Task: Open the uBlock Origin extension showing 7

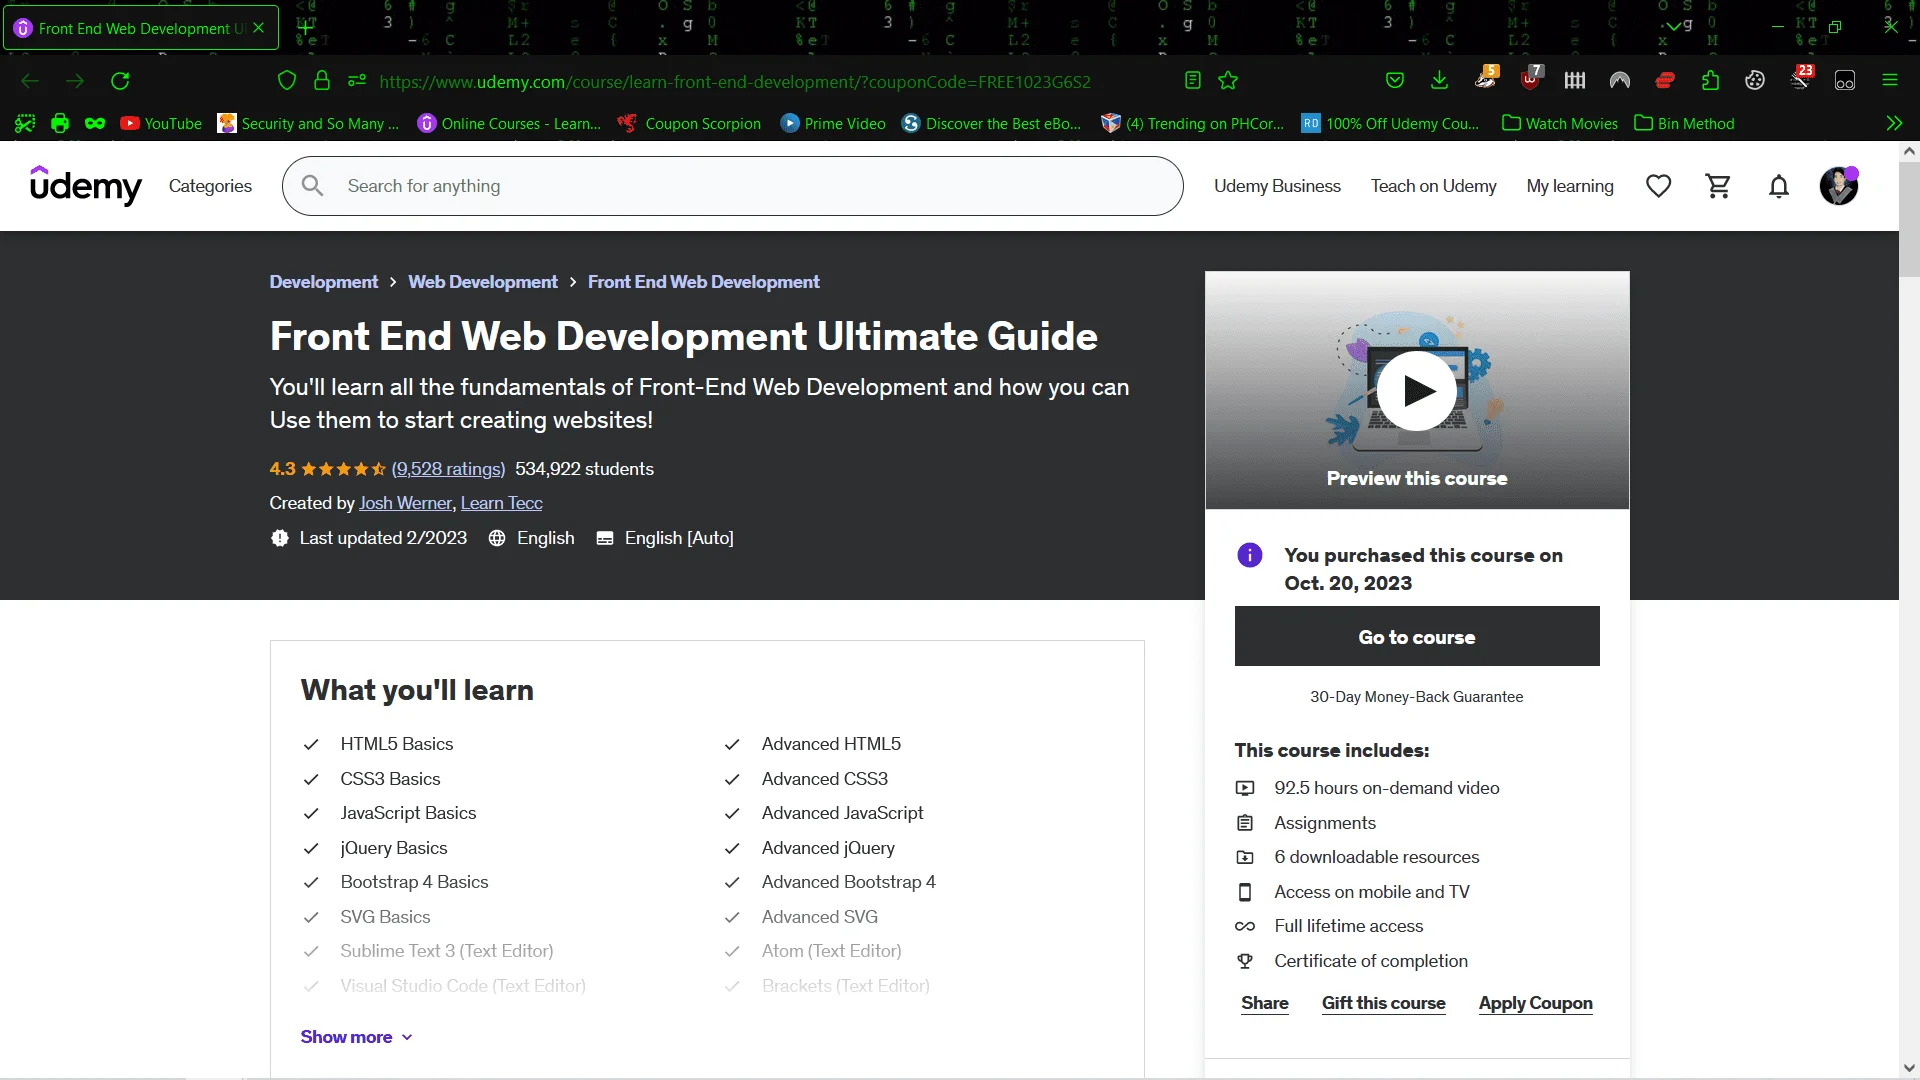Action: pyautogui.click(x=1531, y=79)
